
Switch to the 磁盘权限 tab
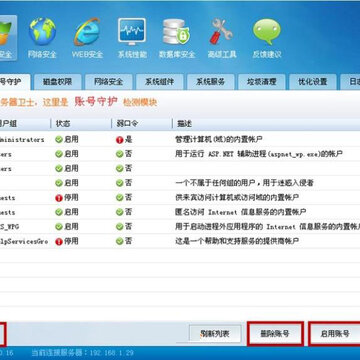point(57,82)
